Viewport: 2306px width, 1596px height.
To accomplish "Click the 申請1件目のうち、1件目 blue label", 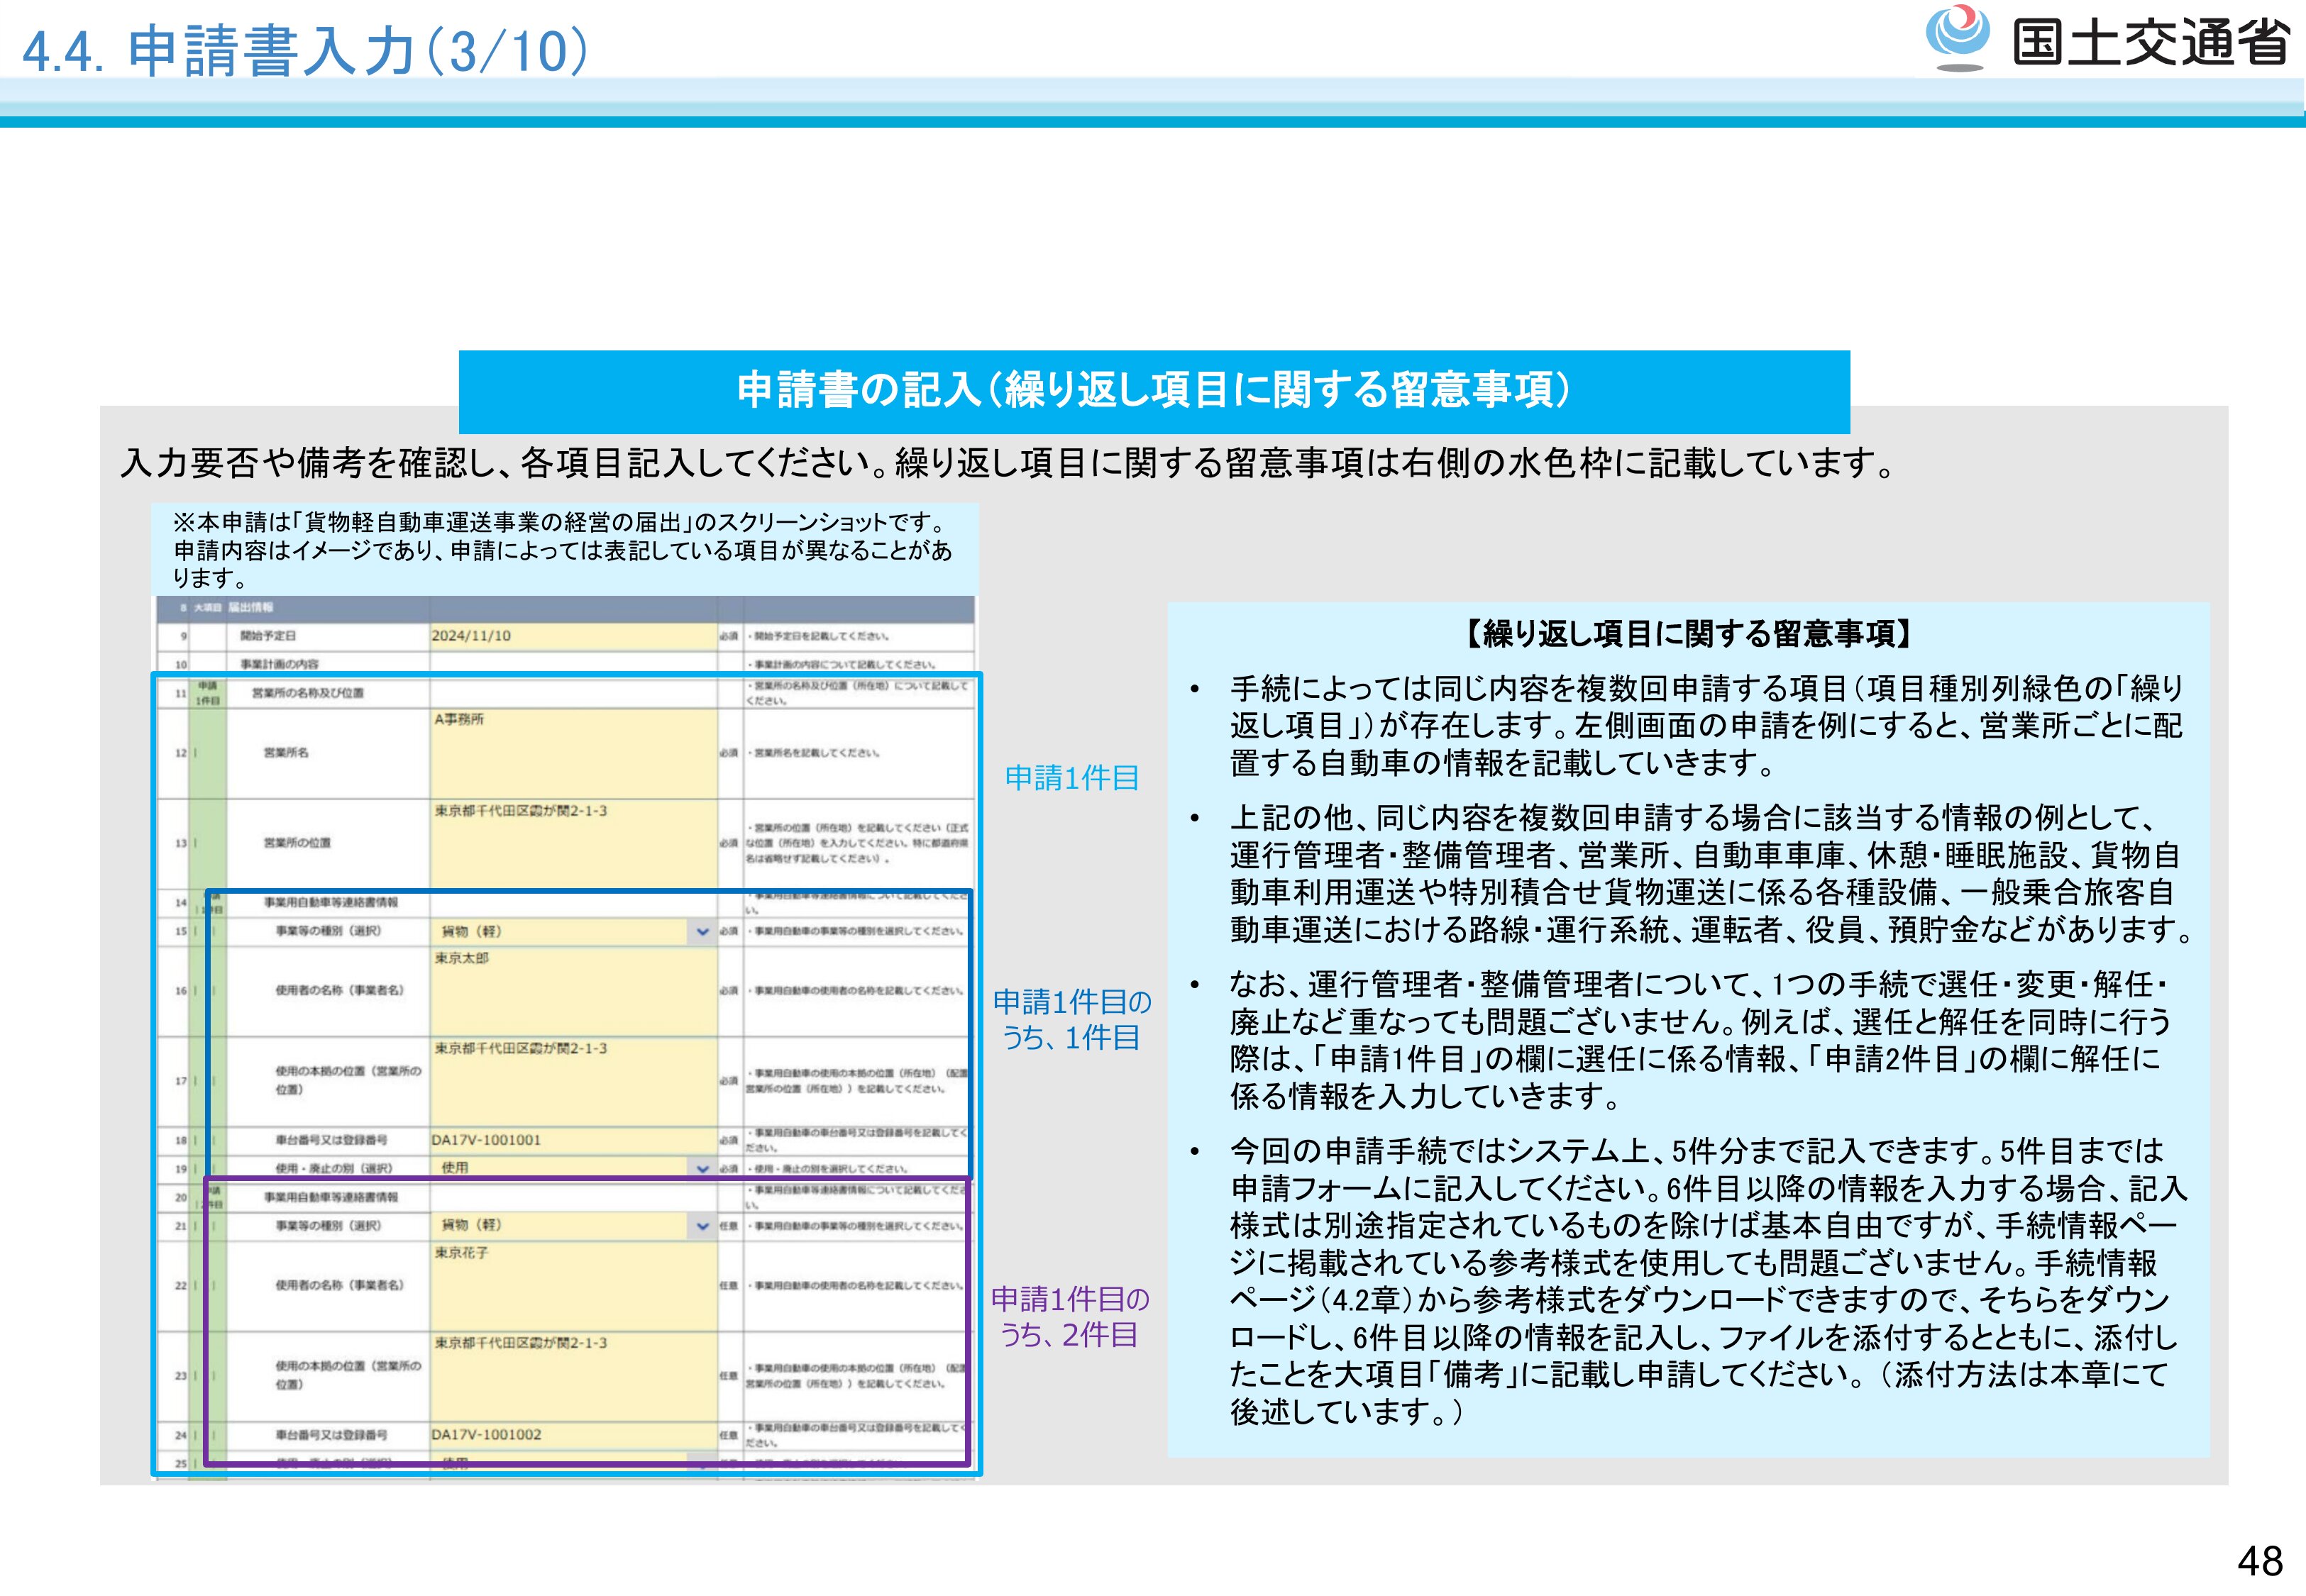I will pyautogui.click(x=1071, y=1020).
